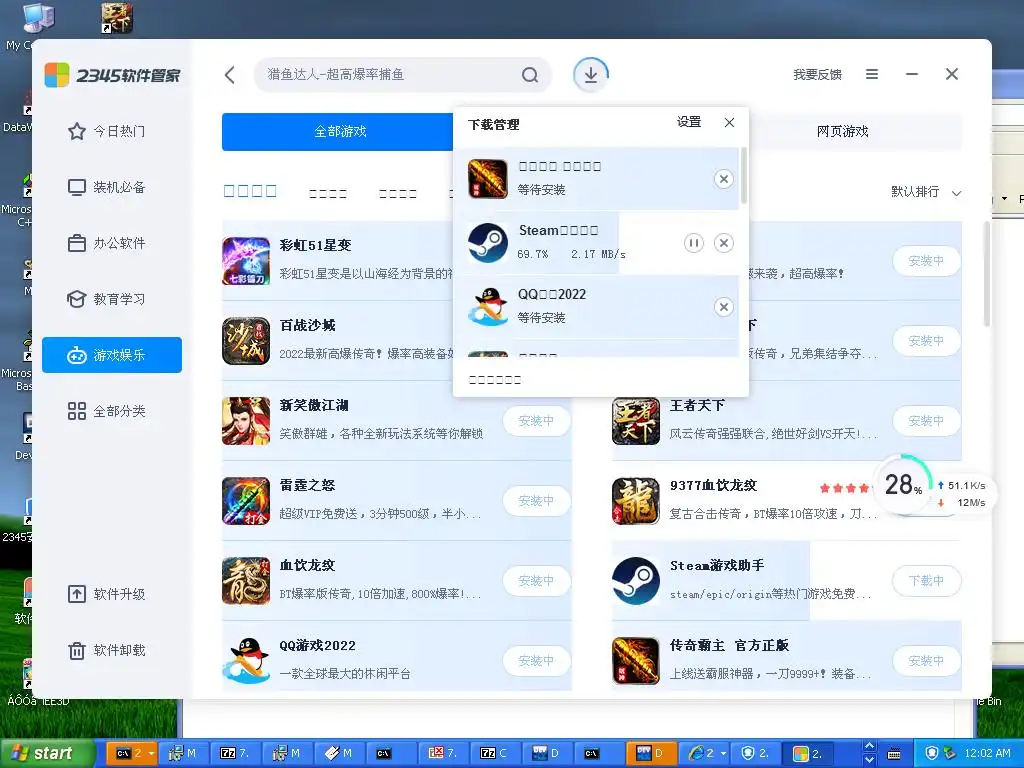Click the download manager scrollbar
The height and width of the screenshot is (768, 1024).
click(x=743, y=175)
